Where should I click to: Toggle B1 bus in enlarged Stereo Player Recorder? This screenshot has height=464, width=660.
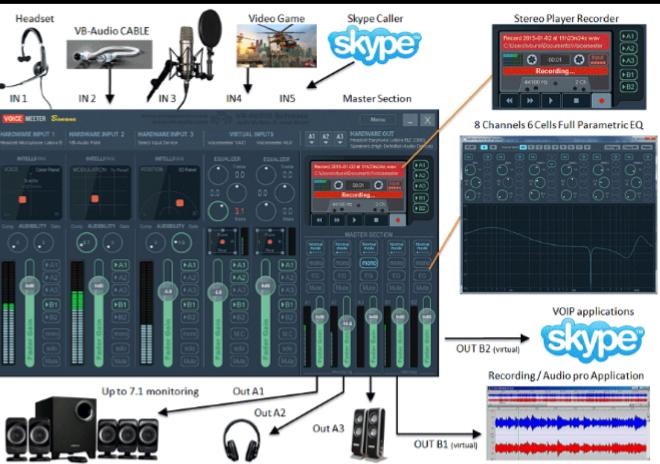(x=628, y=75)
